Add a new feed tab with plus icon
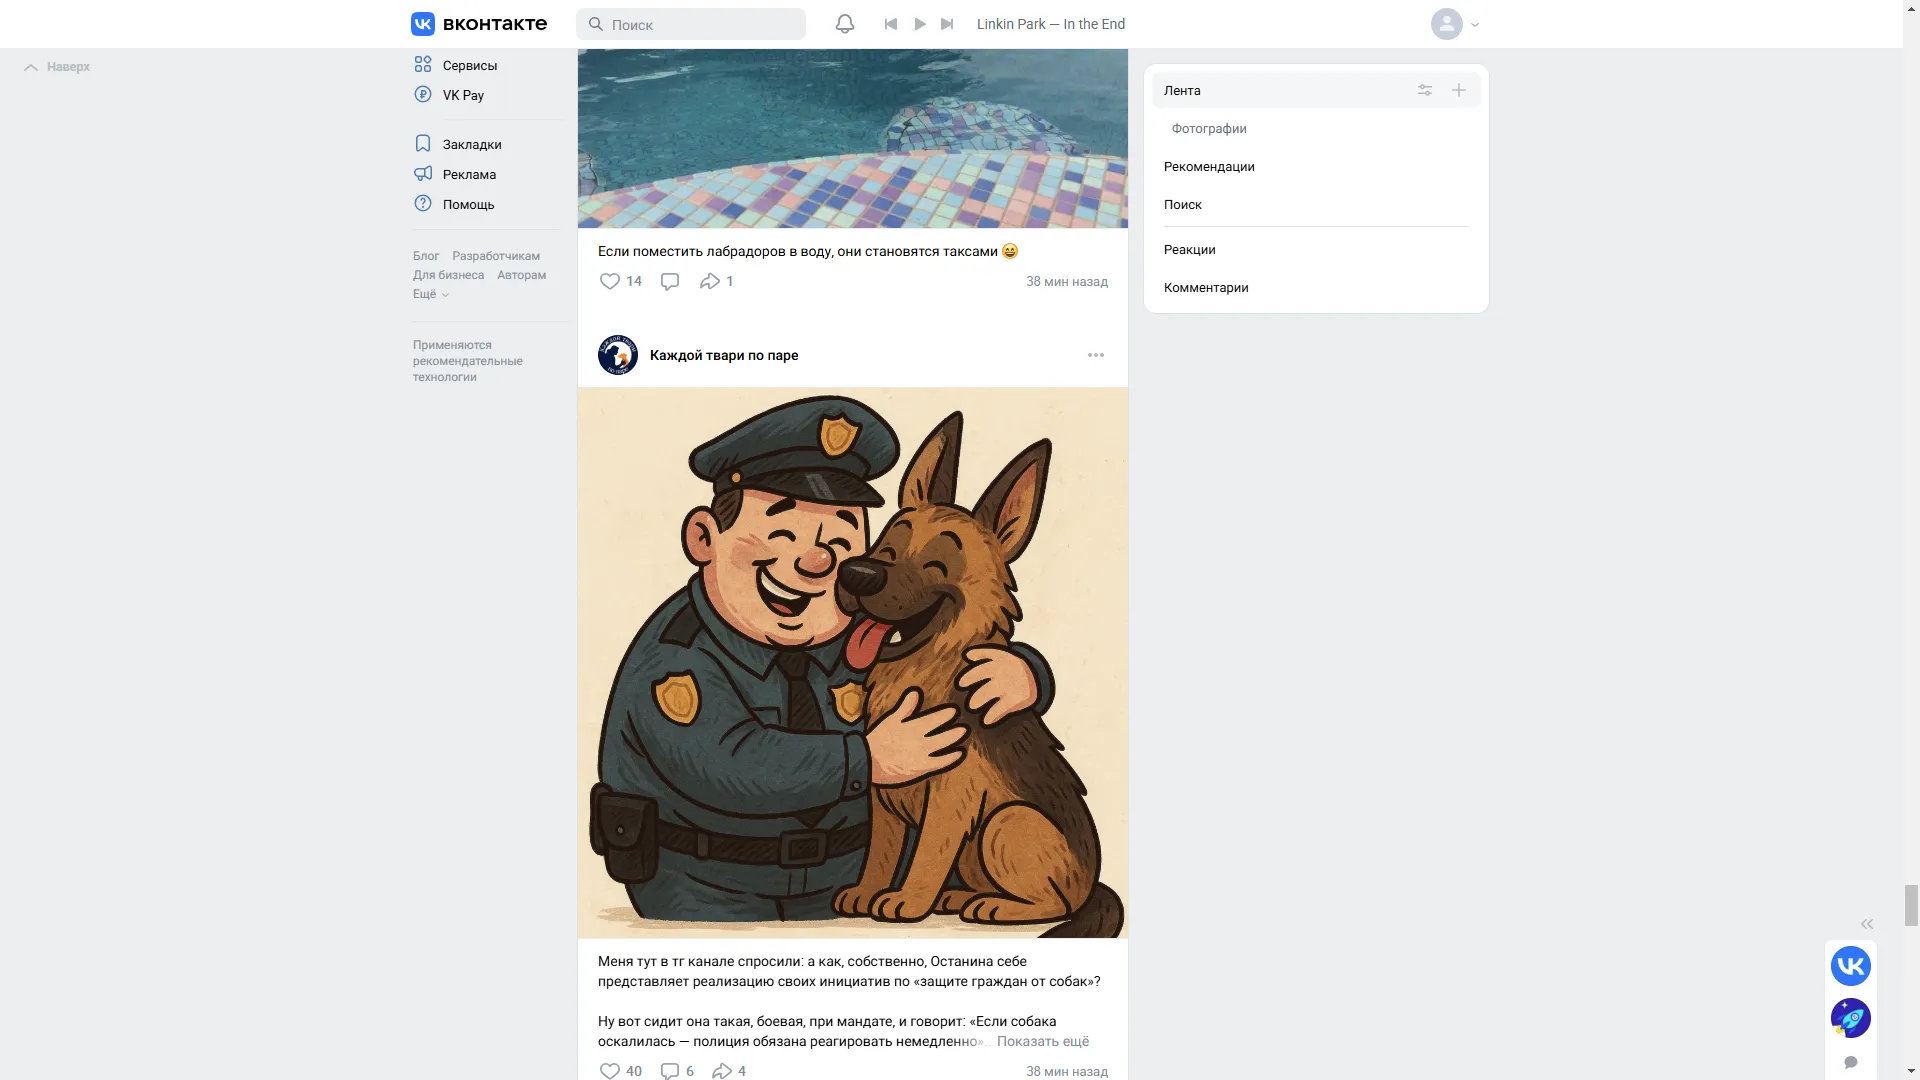1920x1080 pixels. tap(1459, 90)
